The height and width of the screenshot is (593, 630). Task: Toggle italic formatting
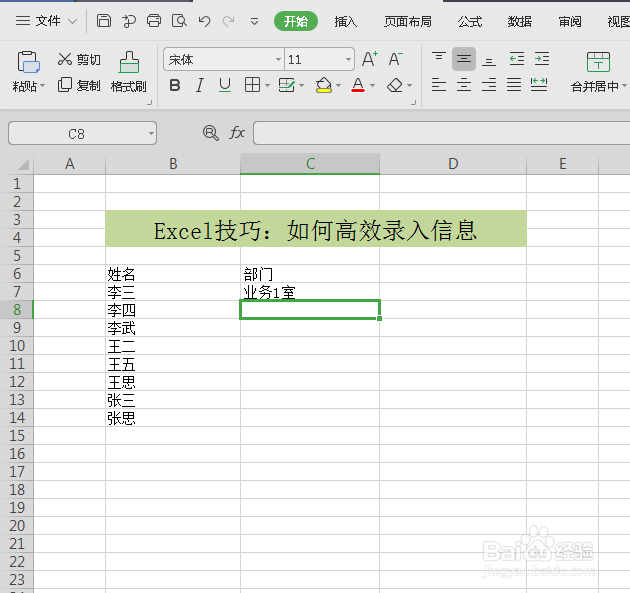[x=200, y=85]
